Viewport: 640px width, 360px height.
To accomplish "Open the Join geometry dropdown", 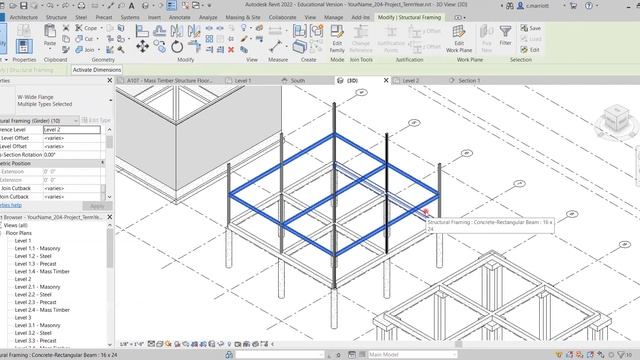I will click(99, 50).
